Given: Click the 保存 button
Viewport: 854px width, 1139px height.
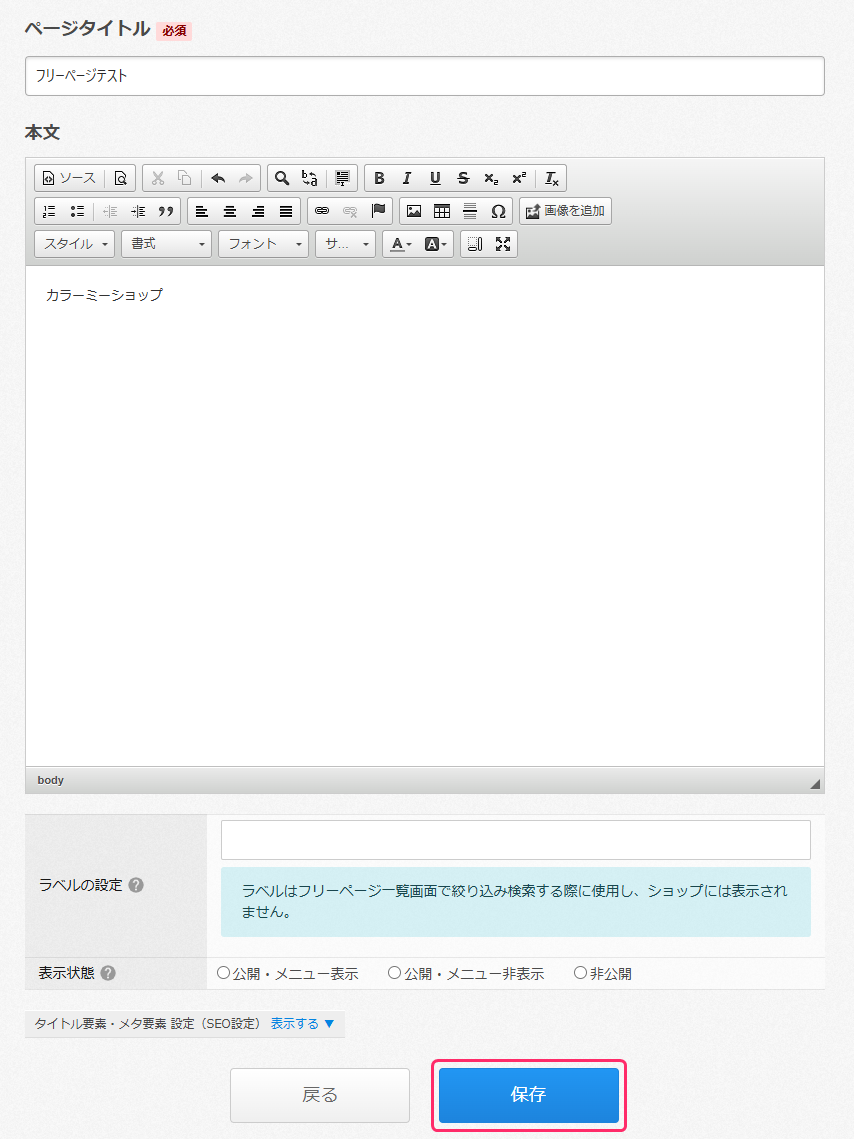Looking at the screenshot, I should pos(529,1095).
